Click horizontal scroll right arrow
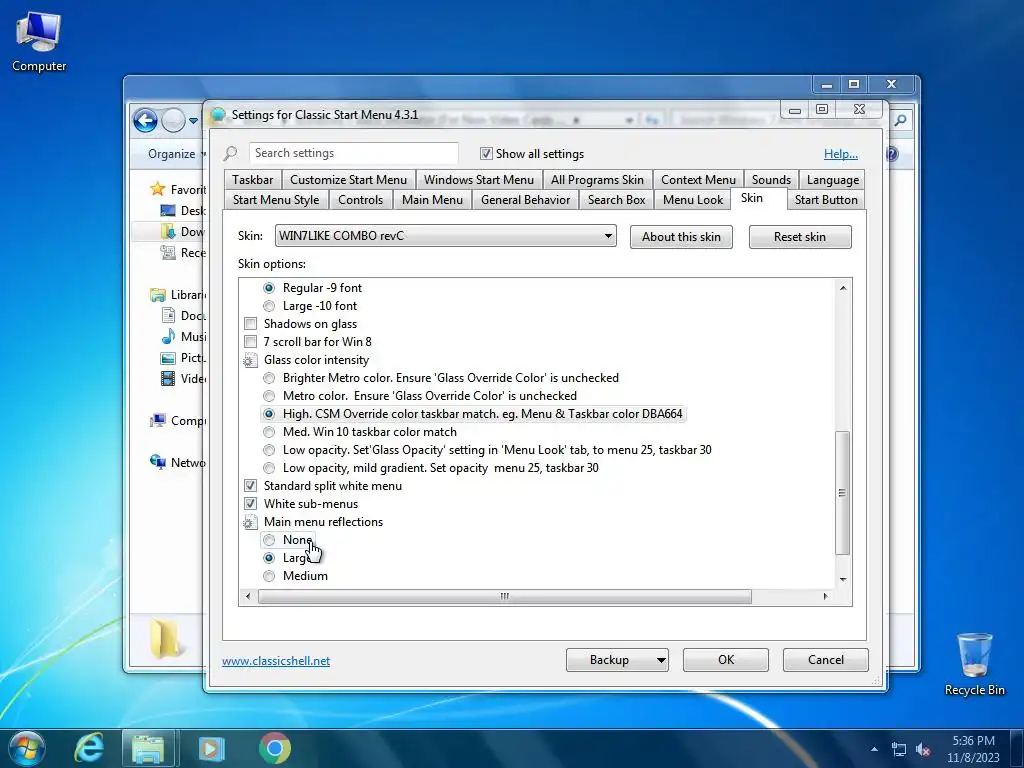This screenshot has width=1024, height=768. [825, 596]
